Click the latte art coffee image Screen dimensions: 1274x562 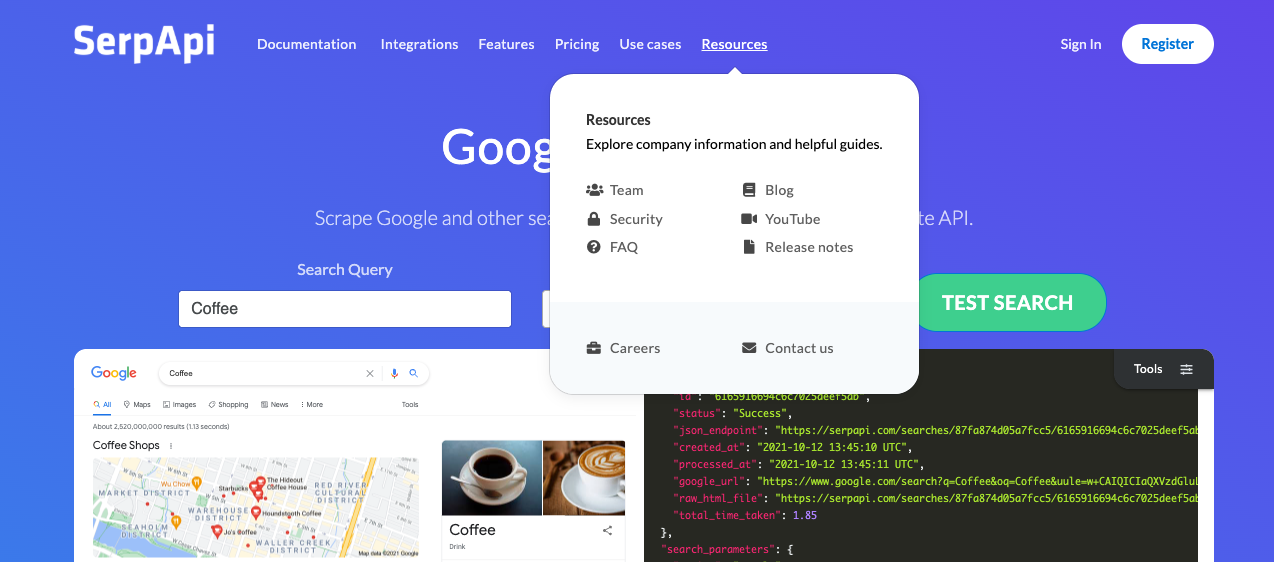[584, 477]
